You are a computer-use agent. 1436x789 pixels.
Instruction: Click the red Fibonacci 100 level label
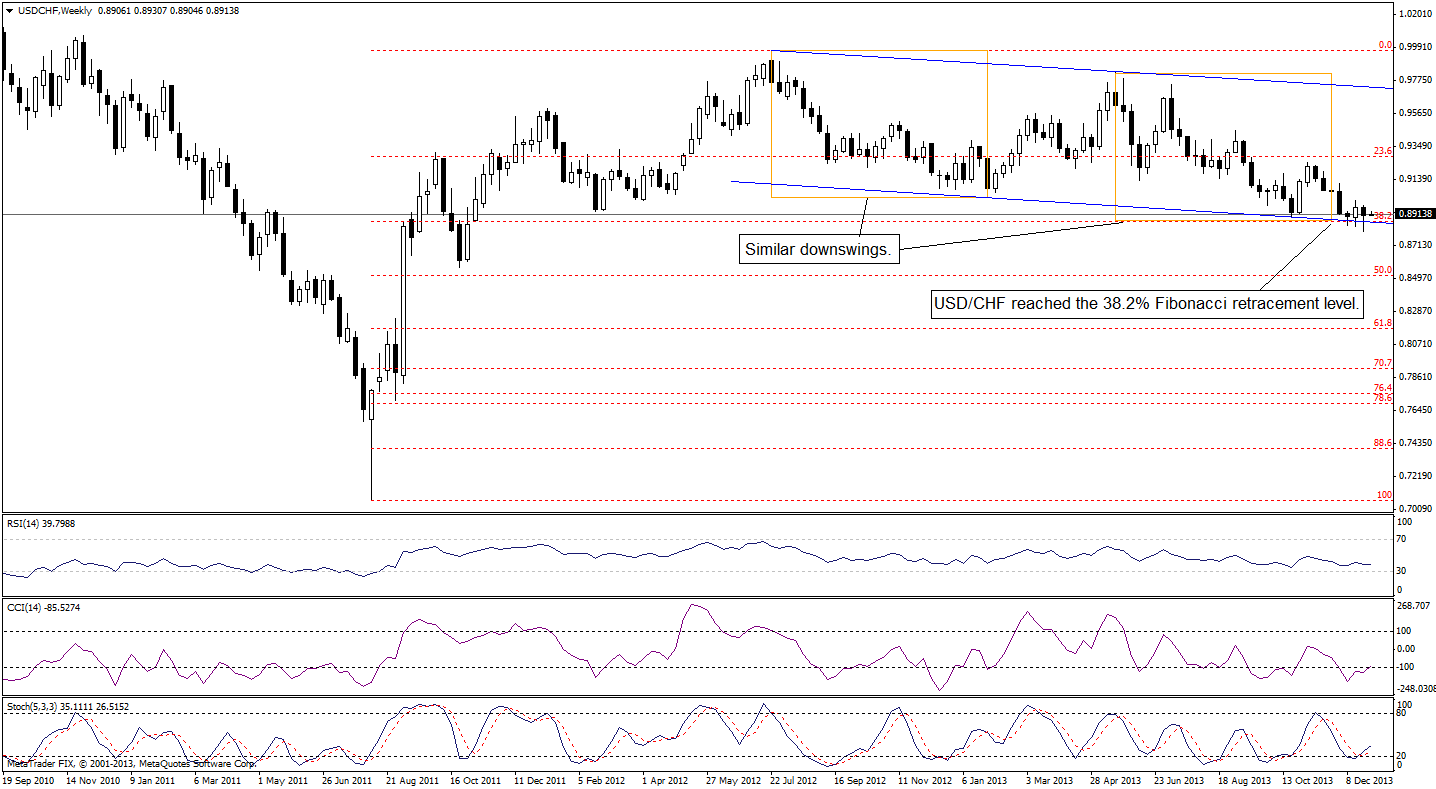[1386, 495]
